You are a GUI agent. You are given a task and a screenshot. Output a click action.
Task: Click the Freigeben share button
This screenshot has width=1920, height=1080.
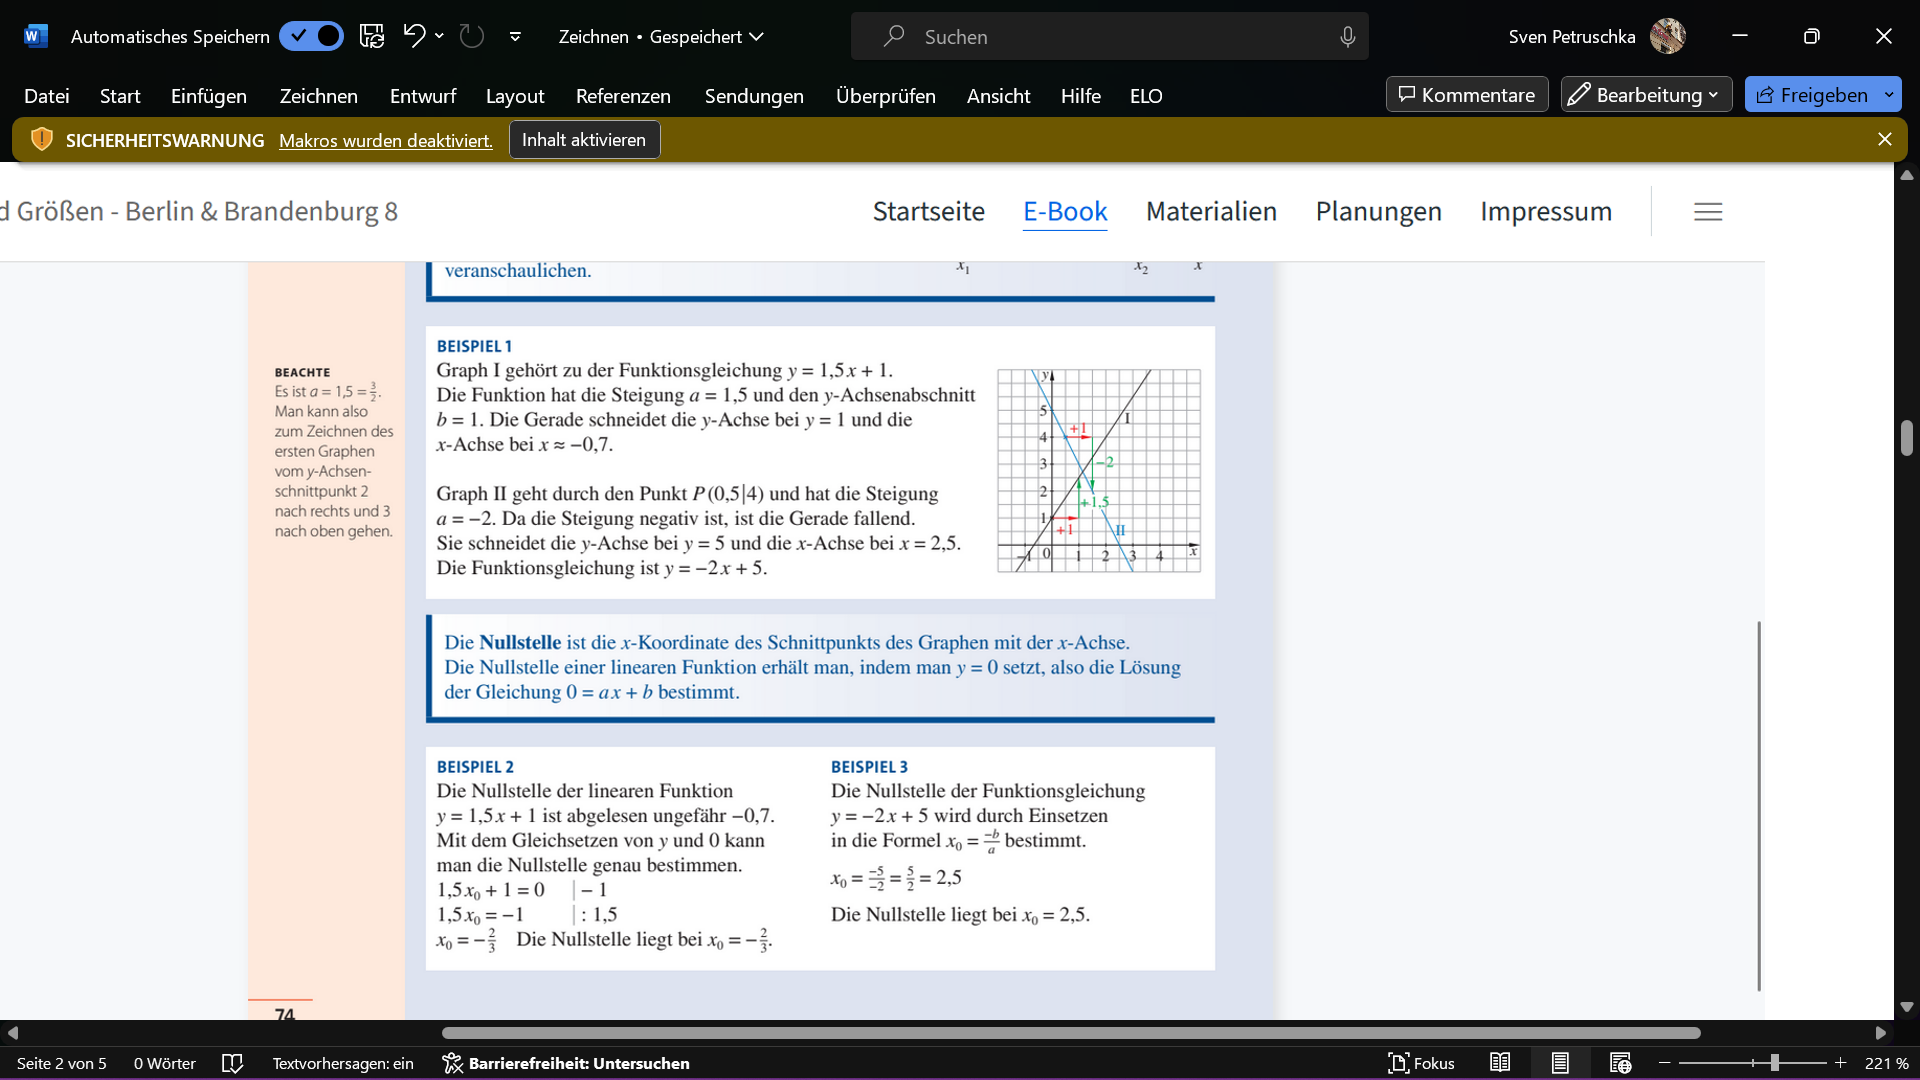tap(1811, 94)
